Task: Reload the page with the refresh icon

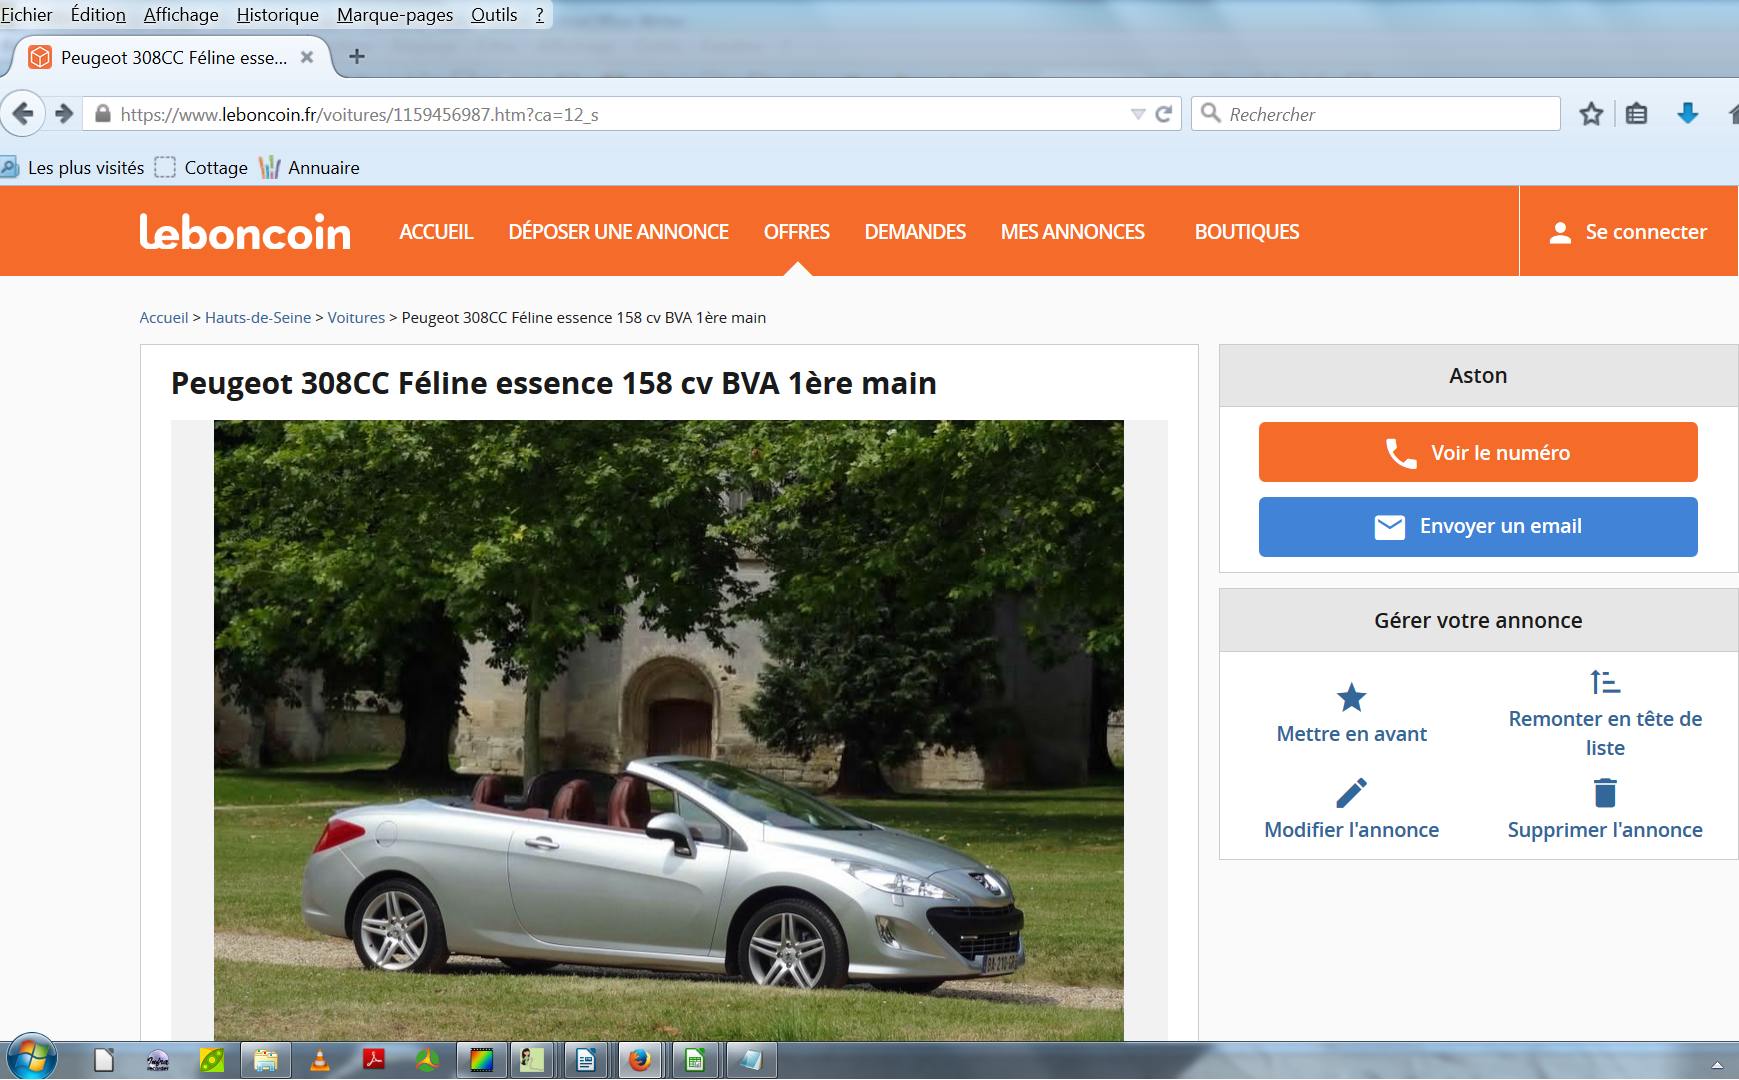Action: [1163, 114]
